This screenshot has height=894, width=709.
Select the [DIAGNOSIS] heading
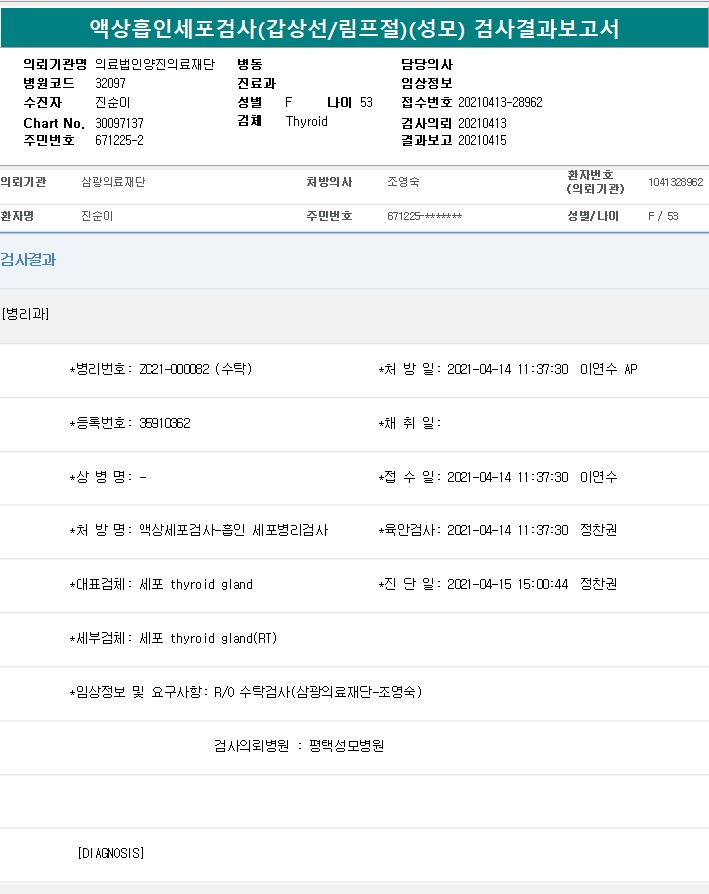pyautogui.click(x=110, y=853)
